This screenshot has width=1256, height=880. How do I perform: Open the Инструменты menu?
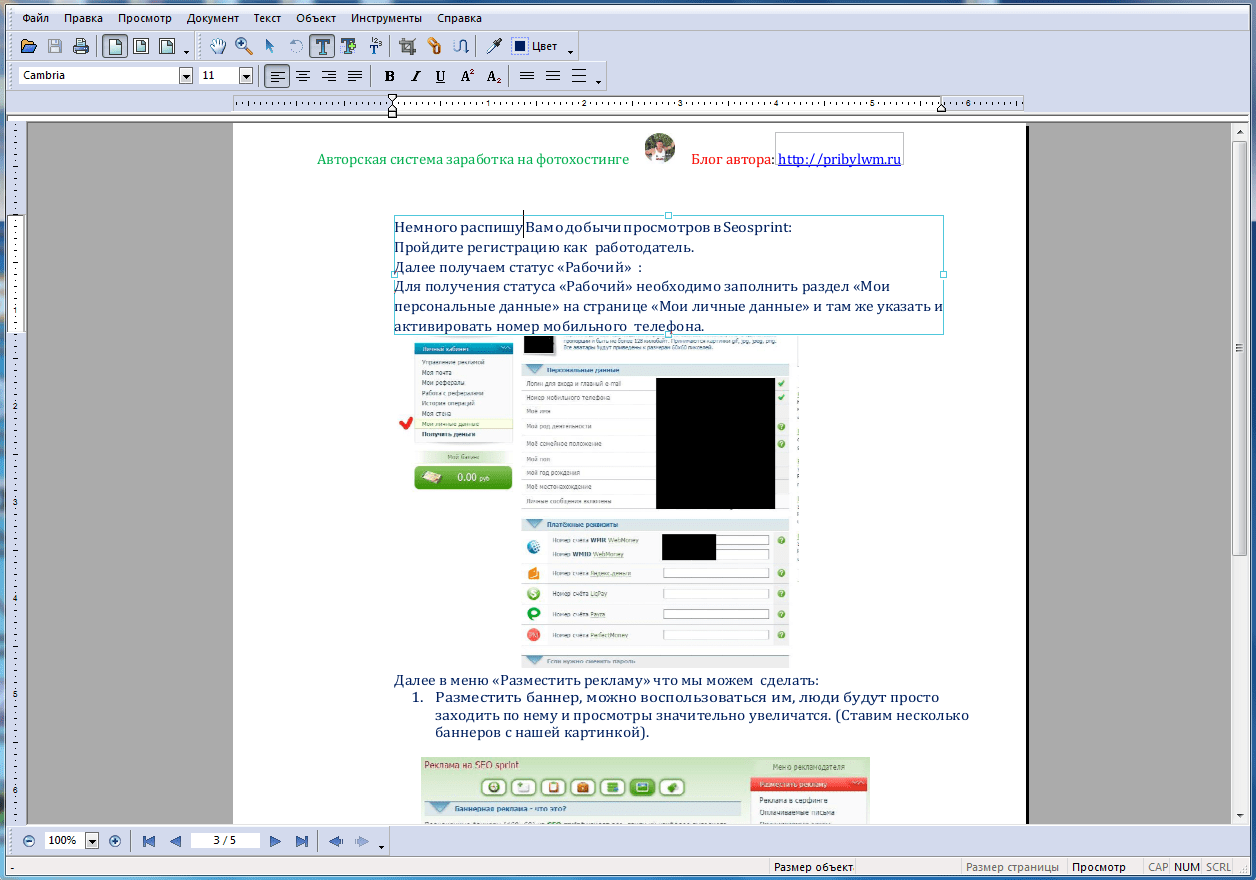click(x=386, y=18)
